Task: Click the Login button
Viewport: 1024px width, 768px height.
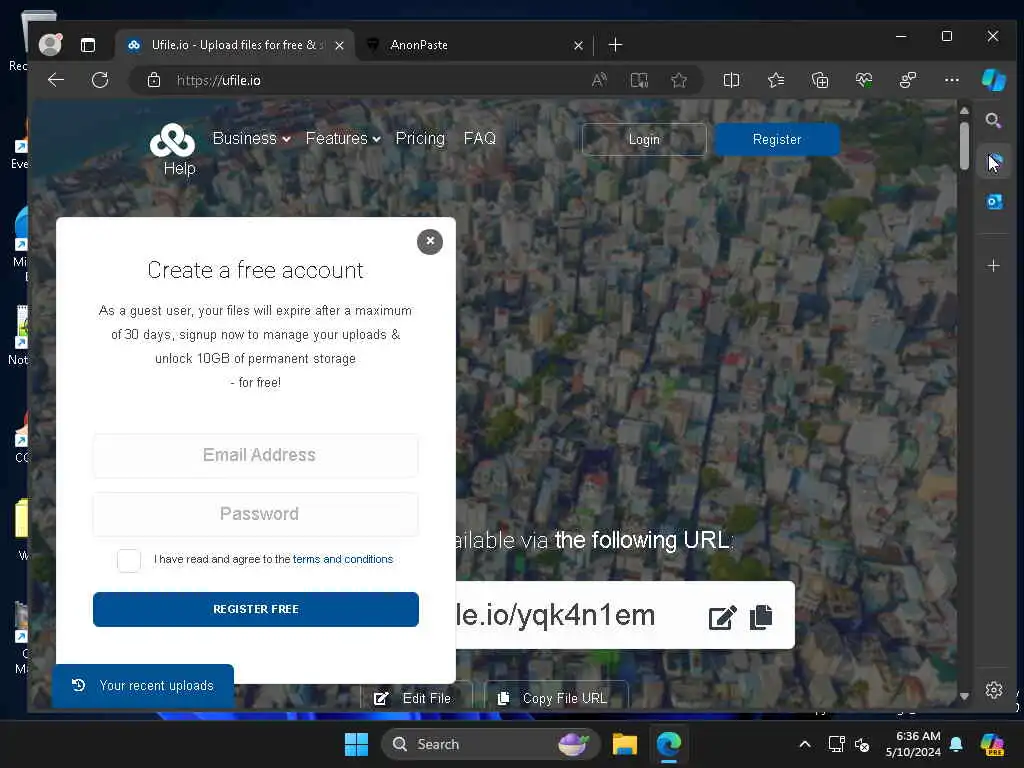Action: coord(644,139)
